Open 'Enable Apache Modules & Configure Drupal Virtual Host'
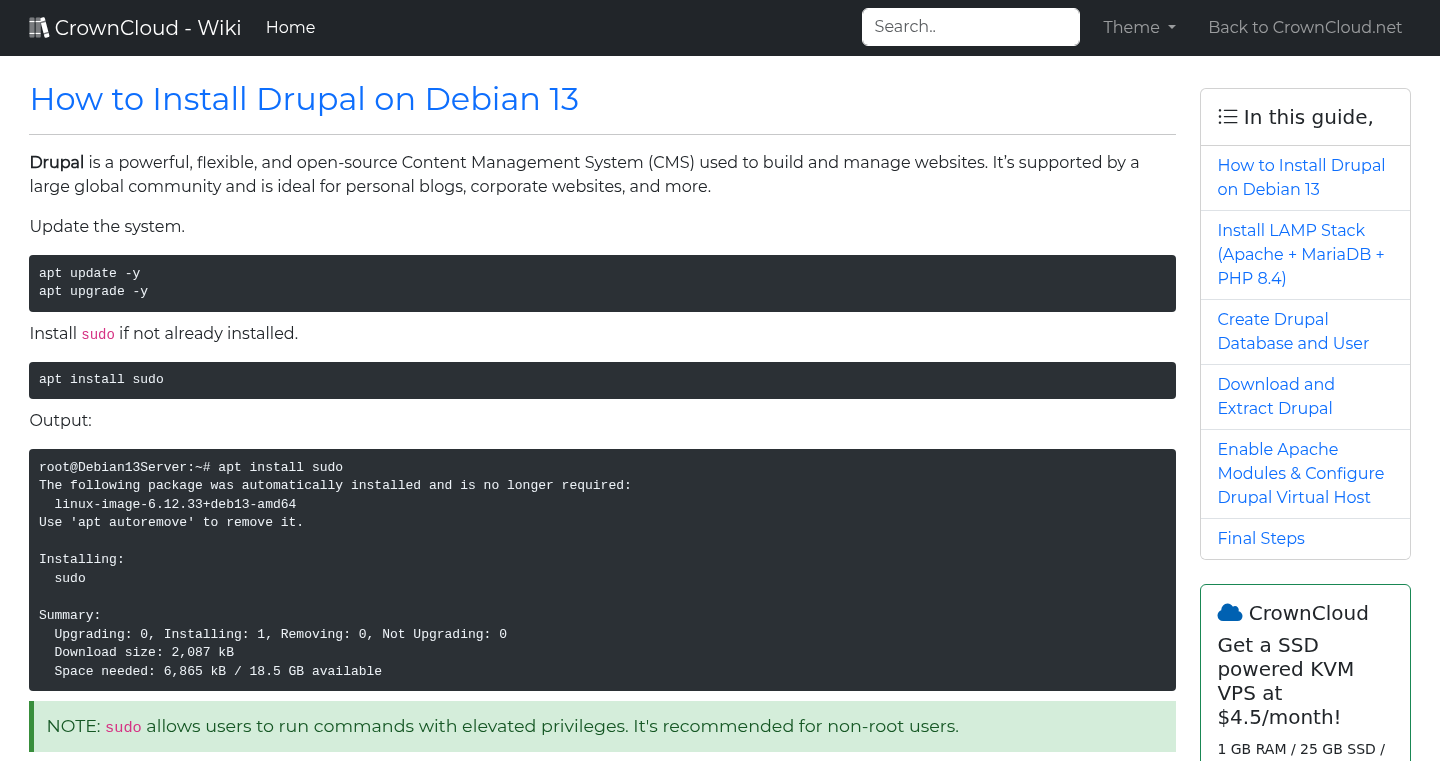 pos(1300,473)
